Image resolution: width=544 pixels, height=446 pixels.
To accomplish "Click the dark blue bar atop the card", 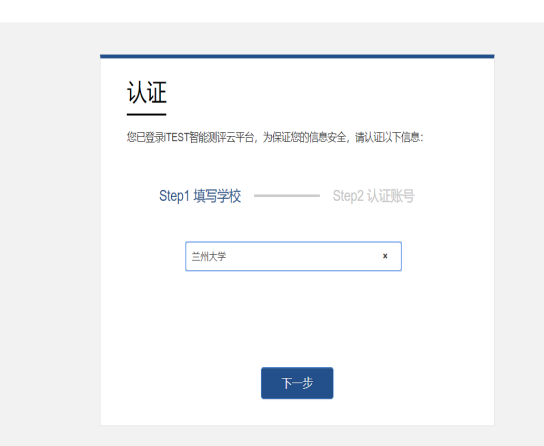I will [297, 56].
